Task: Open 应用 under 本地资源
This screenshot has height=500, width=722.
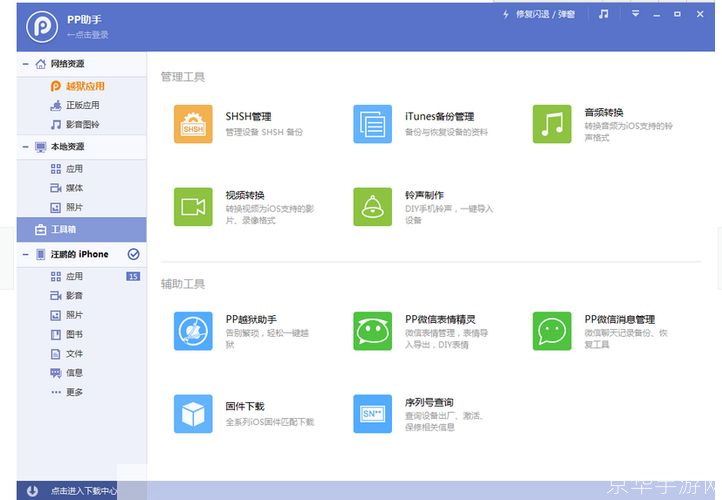Action: point(82,169)
